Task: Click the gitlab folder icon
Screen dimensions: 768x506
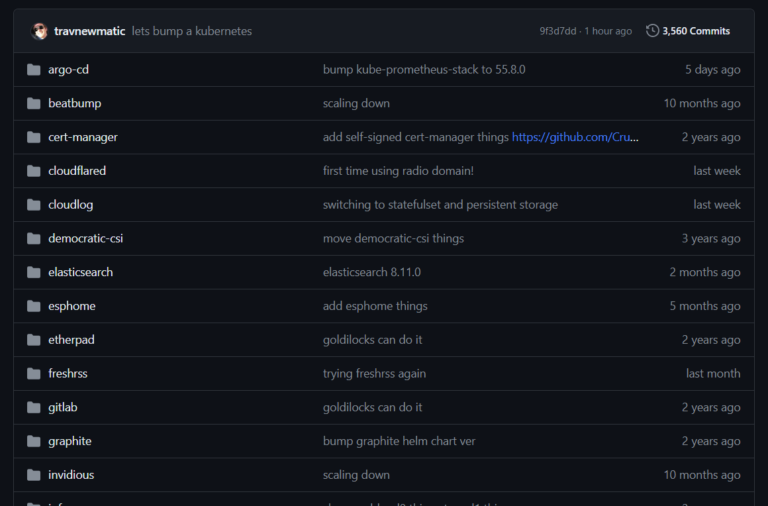Action: pos(34,408)
